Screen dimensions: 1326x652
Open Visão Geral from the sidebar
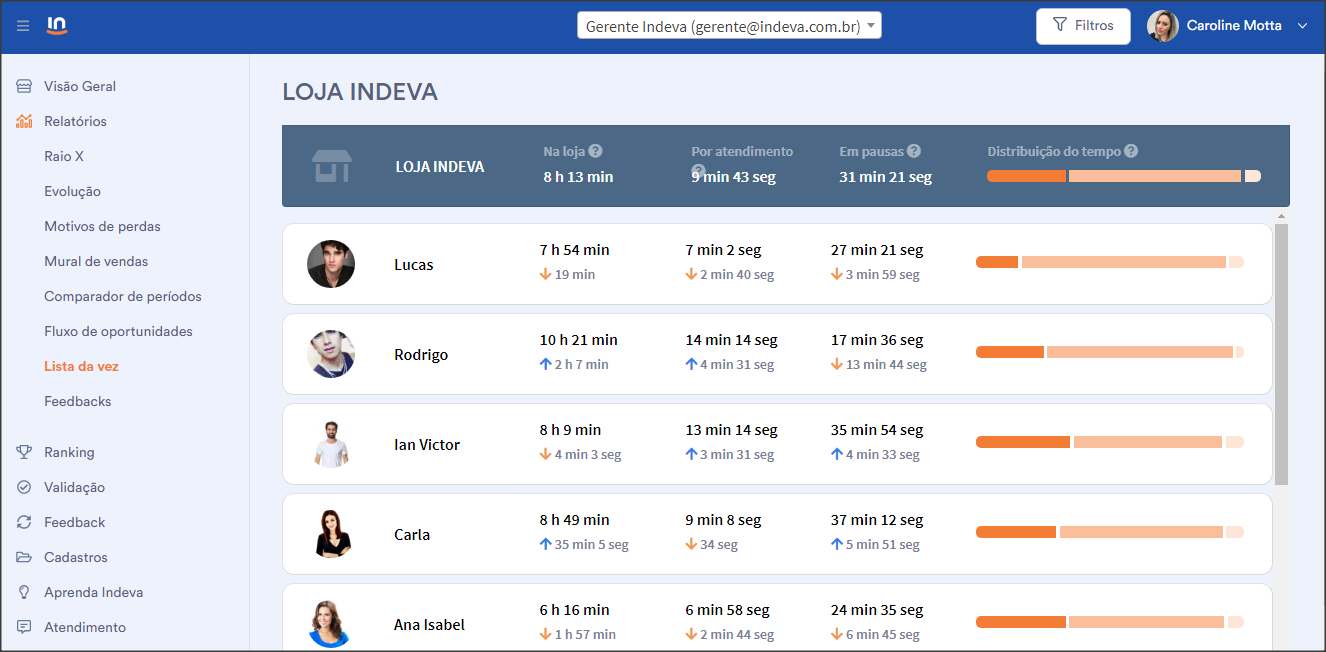tap(80, 86)
